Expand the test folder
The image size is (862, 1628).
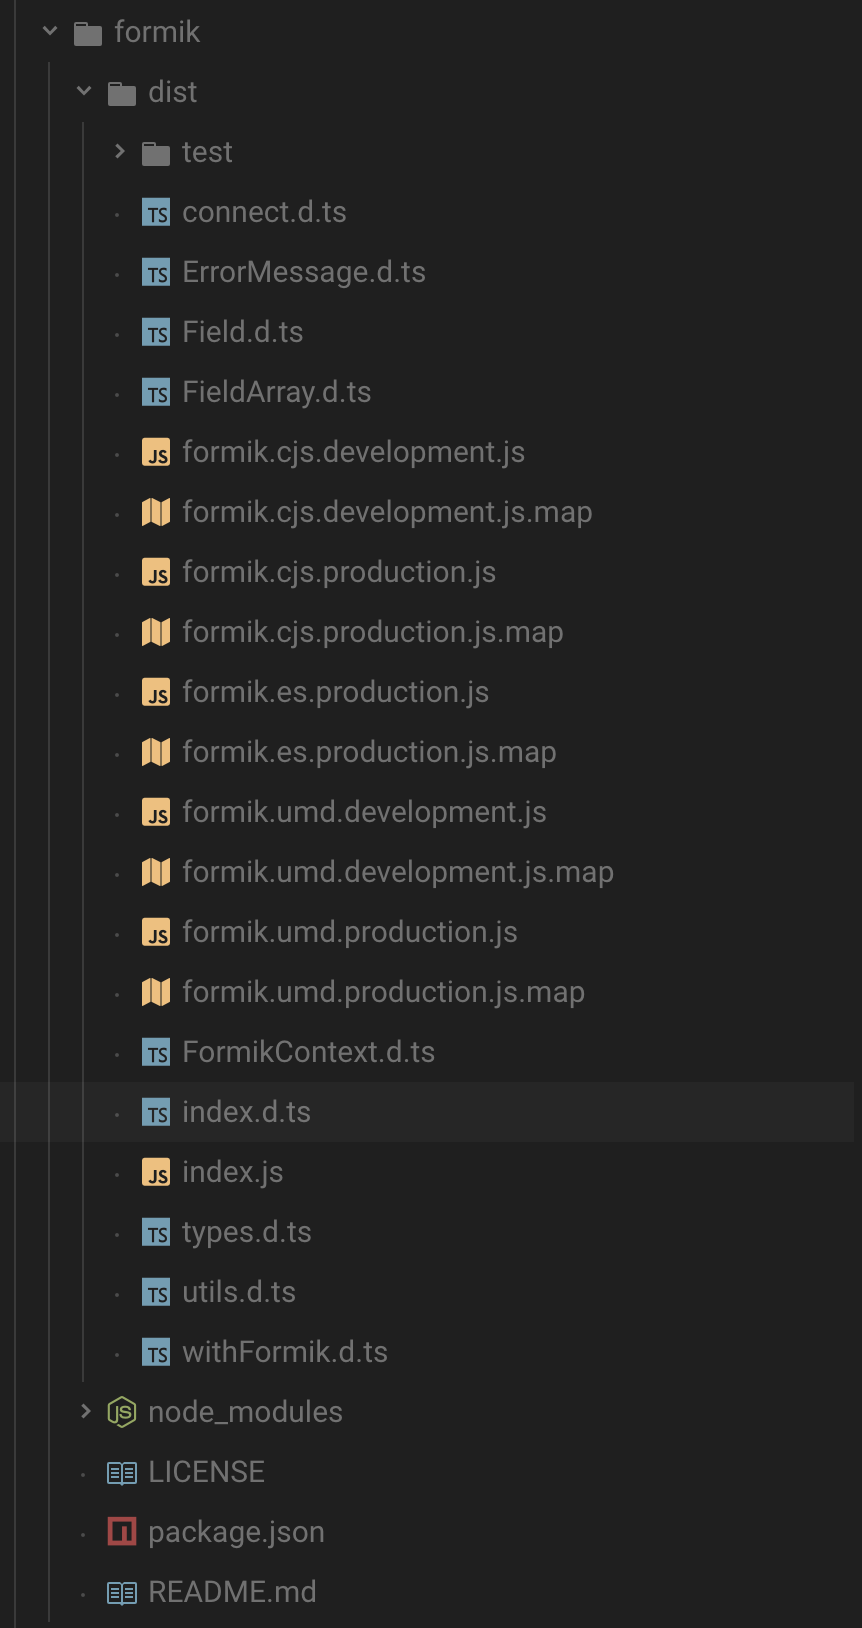click(x=120, y=152)
